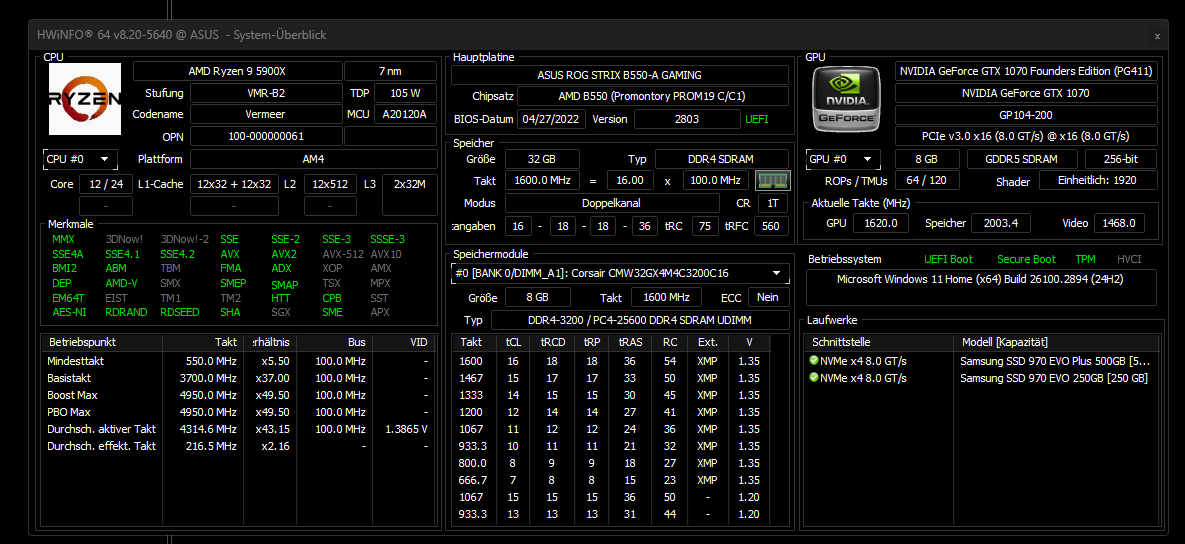This screenshot has height=544, width=1185.
Task: Click the AMD B550 chipset field
Action: point(652,97)
